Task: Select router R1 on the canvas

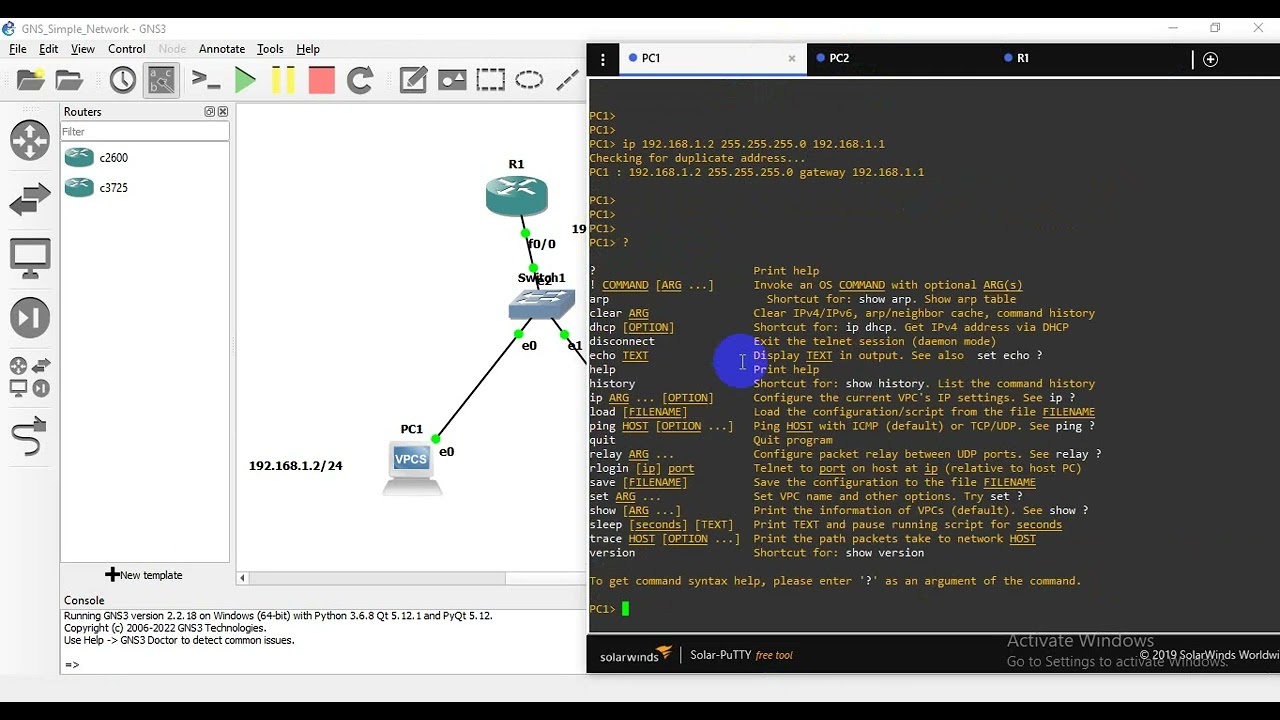Action: click(x=516, y=195)
